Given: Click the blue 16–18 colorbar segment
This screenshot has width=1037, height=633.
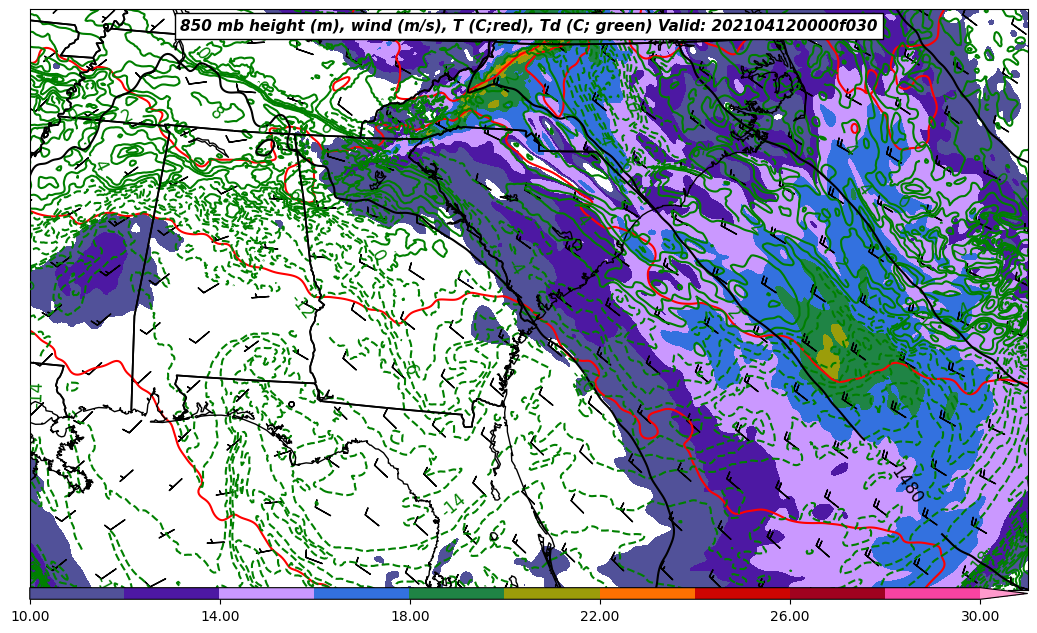Looking at the screenshot, I should click(362, 593).
